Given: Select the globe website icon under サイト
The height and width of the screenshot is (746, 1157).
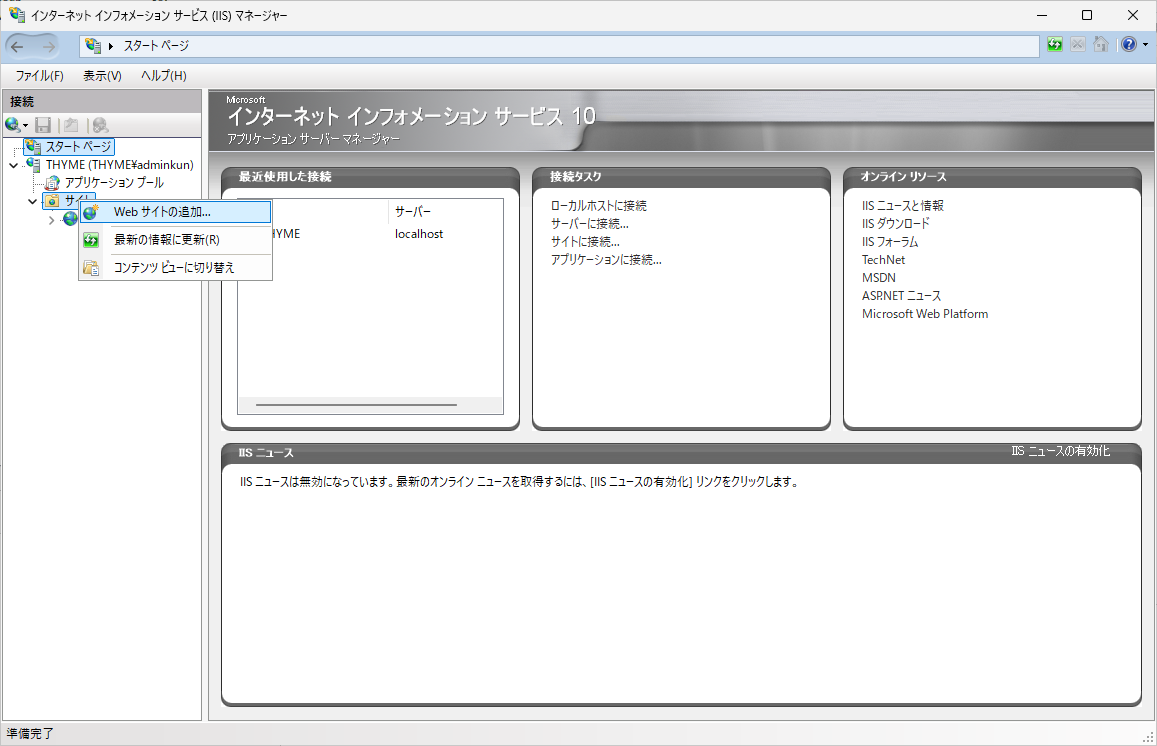Looking at the screenshot, I should pyautogui.click(x=70, y=218).
